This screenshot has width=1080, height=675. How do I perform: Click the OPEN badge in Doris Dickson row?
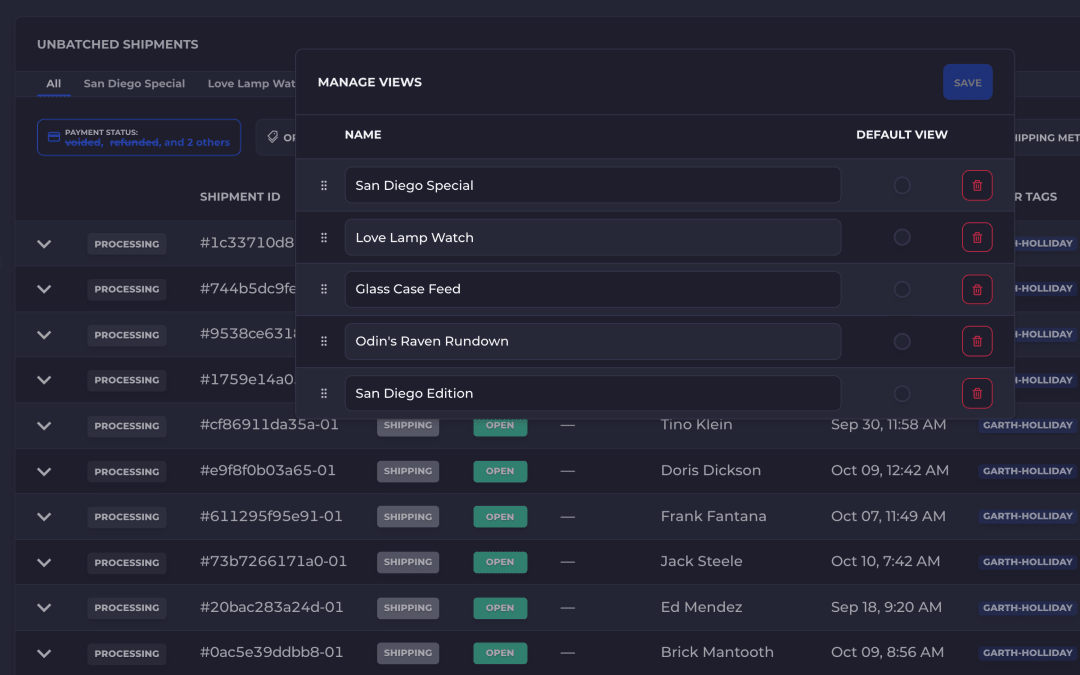(x=500, y=471)
